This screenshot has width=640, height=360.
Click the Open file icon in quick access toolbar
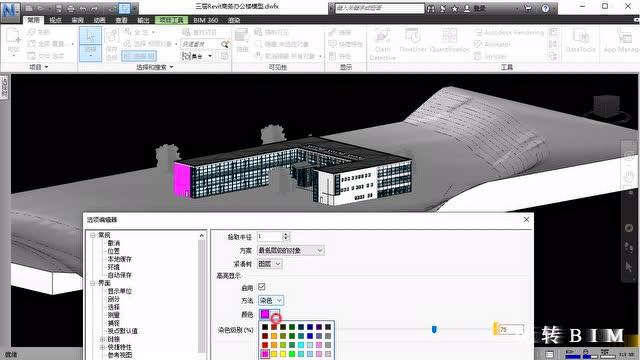click(41, 8)
